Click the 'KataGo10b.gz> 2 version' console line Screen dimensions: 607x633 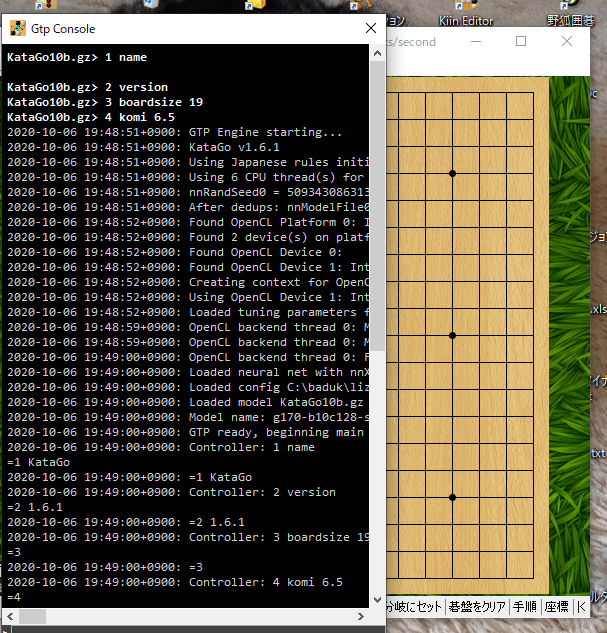tap(87, 87)
